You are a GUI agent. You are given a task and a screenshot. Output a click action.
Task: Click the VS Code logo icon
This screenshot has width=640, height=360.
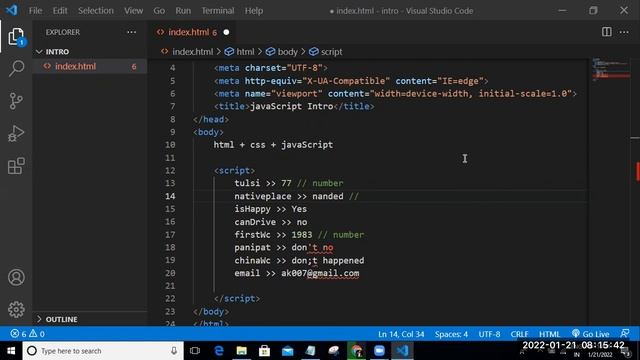click(11, 10)
